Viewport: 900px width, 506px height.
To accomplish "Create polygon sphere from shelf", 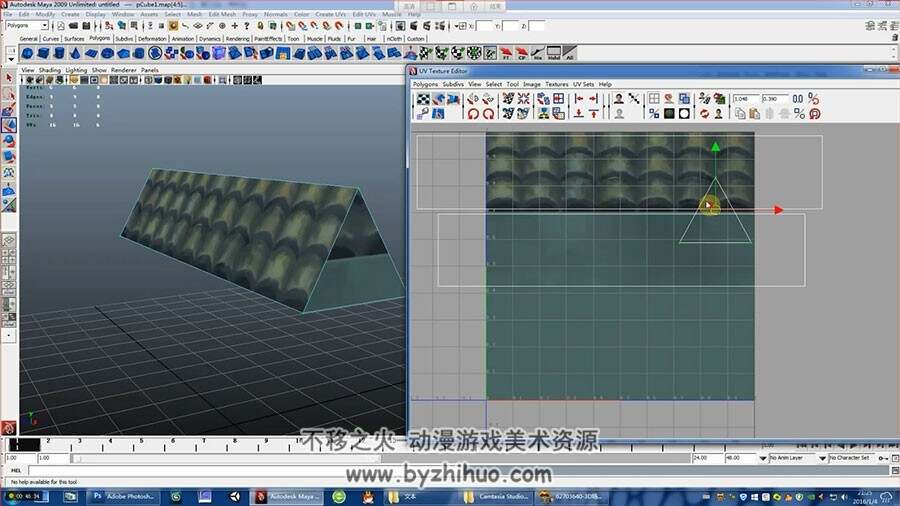I will pos(27,53).
